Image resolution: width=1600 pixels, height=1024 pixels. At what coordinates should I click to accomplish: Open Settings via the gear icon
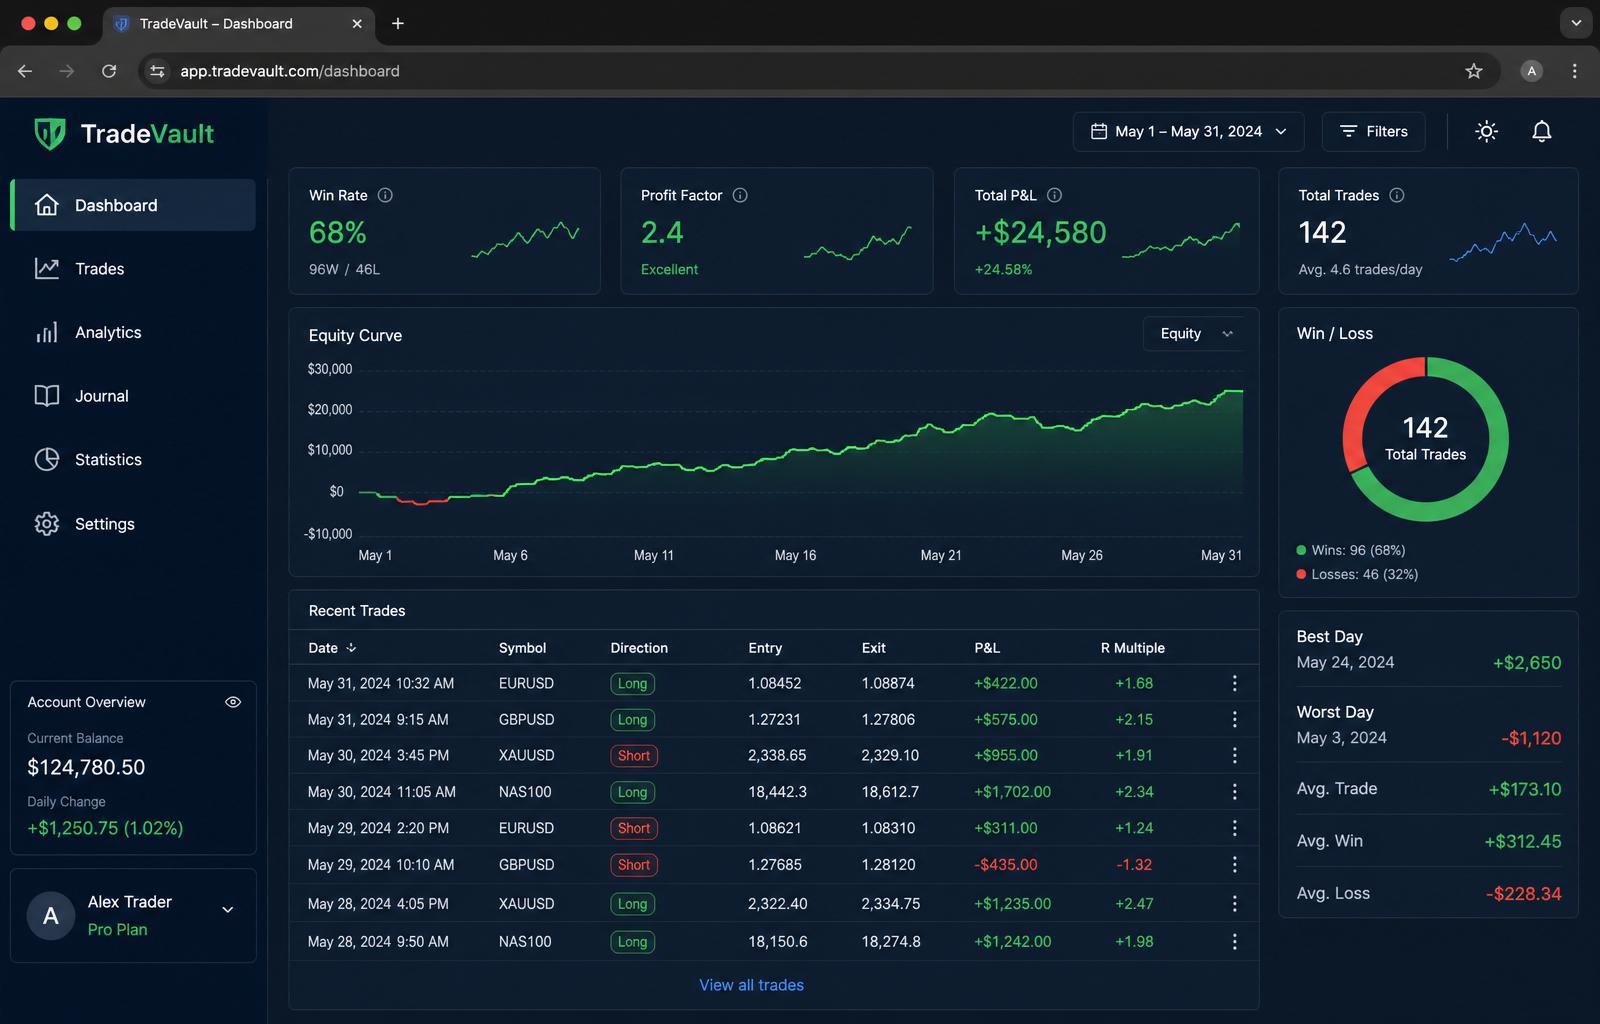[47, 524]
